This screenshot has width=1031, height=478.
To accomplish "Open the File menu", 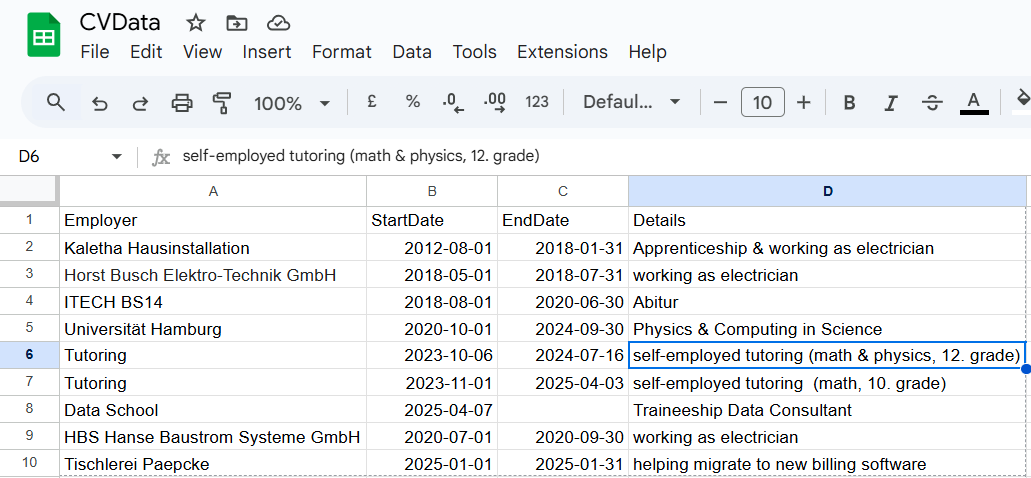I will [95, 52].
